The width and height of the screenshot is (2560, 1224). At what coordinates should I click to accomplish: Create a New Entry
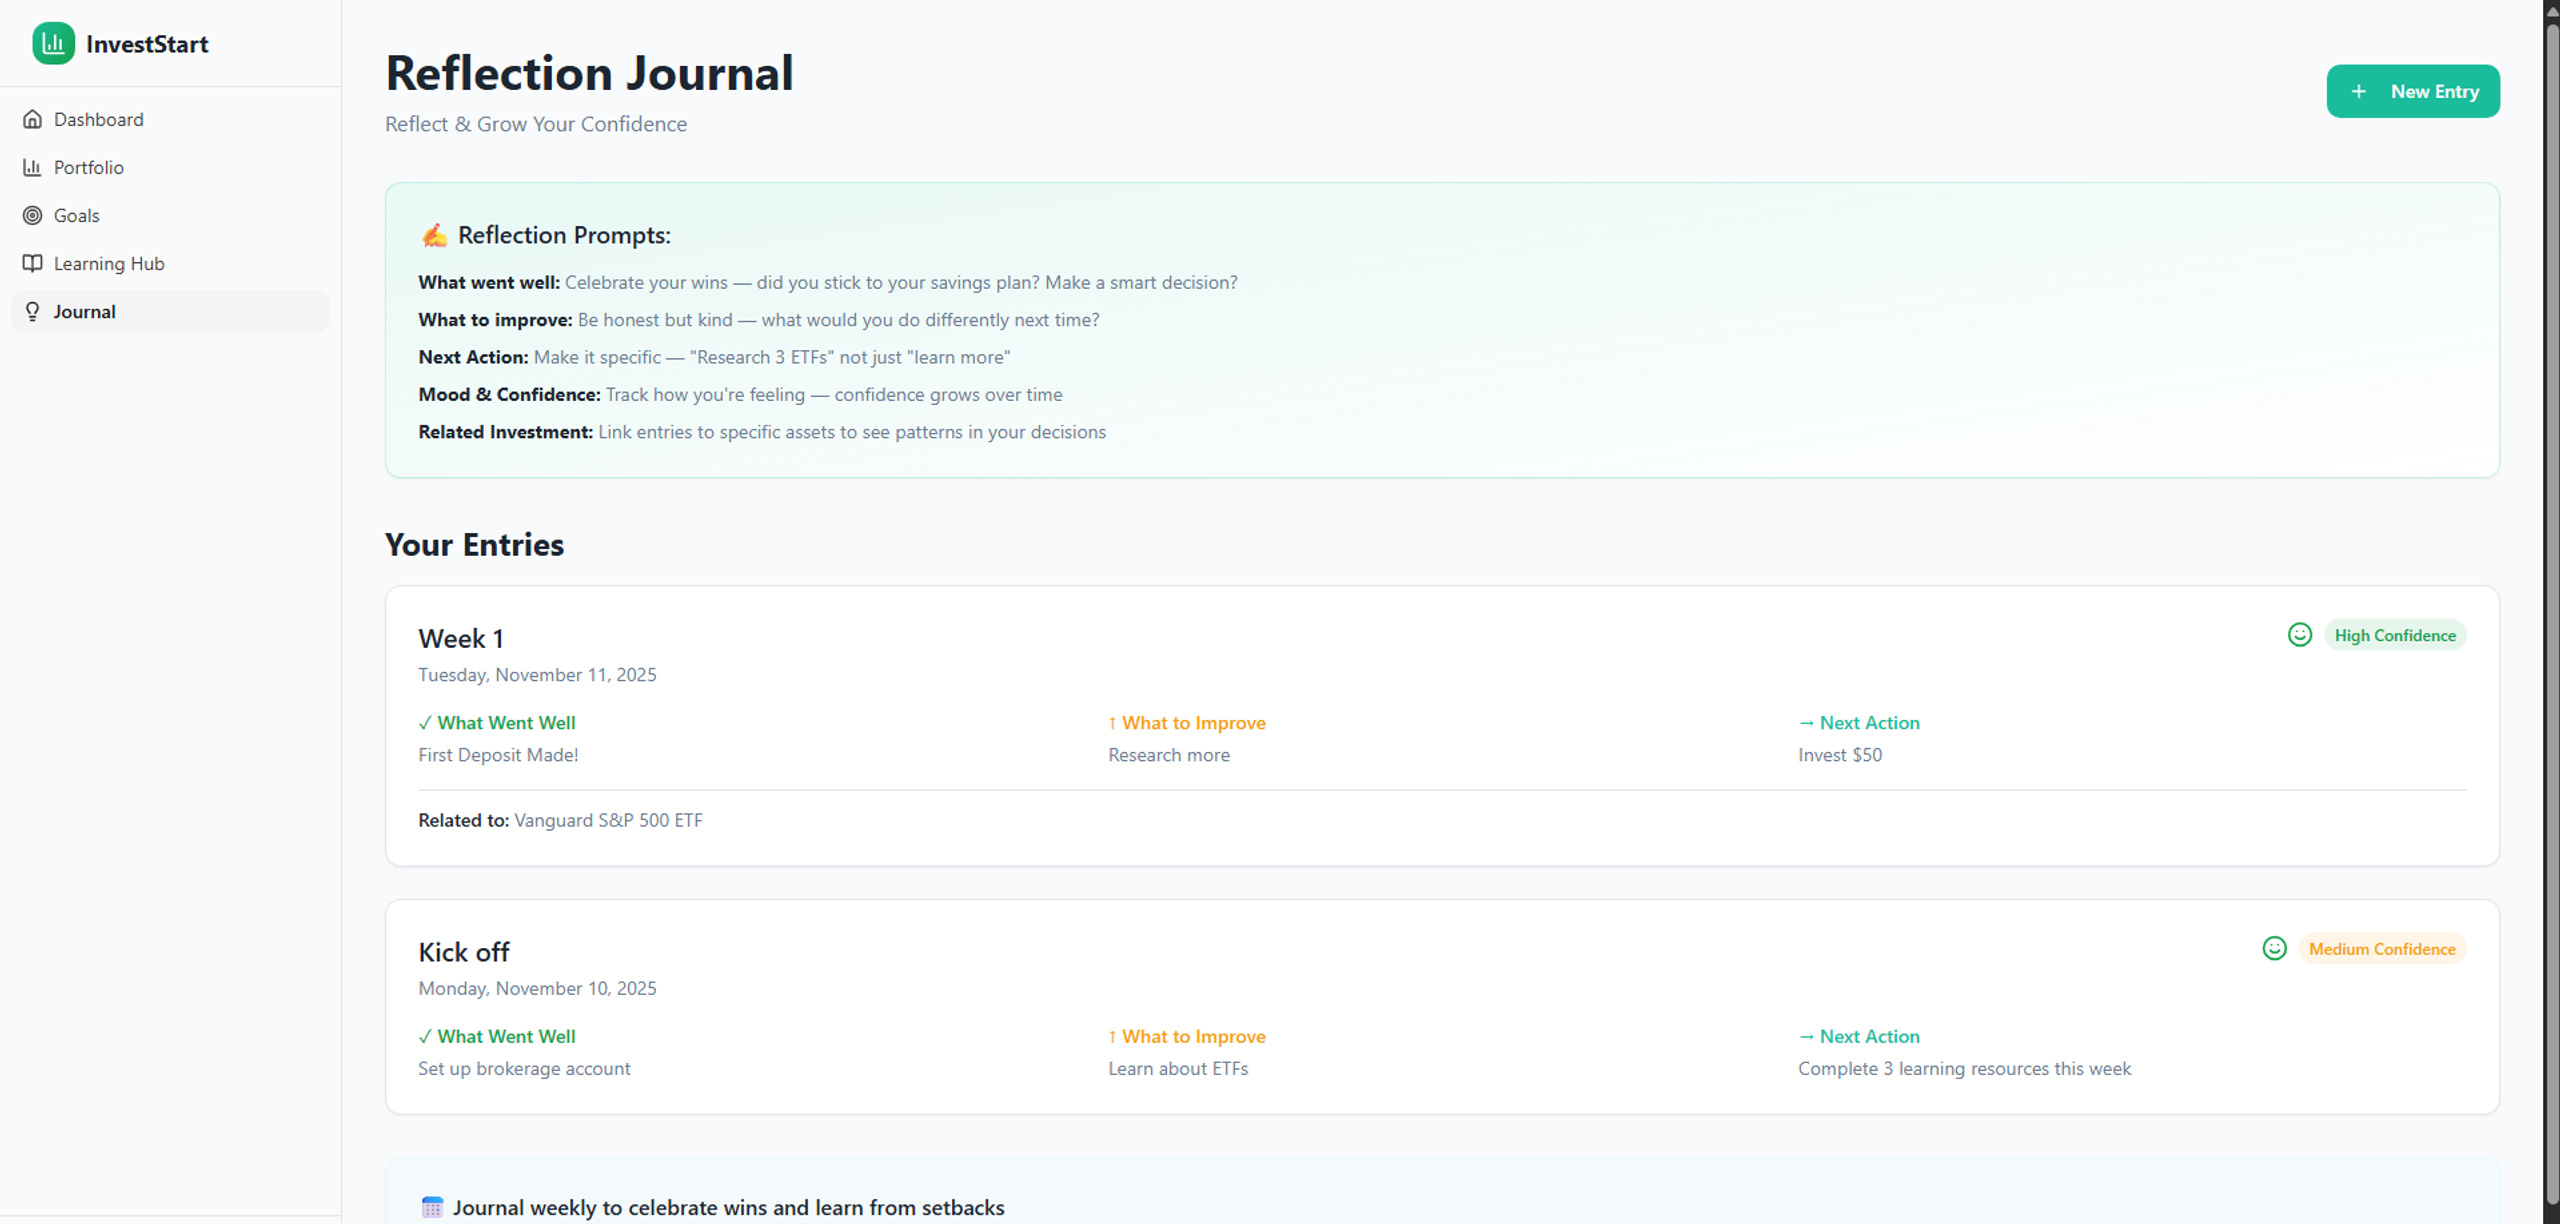[2412, 91]
